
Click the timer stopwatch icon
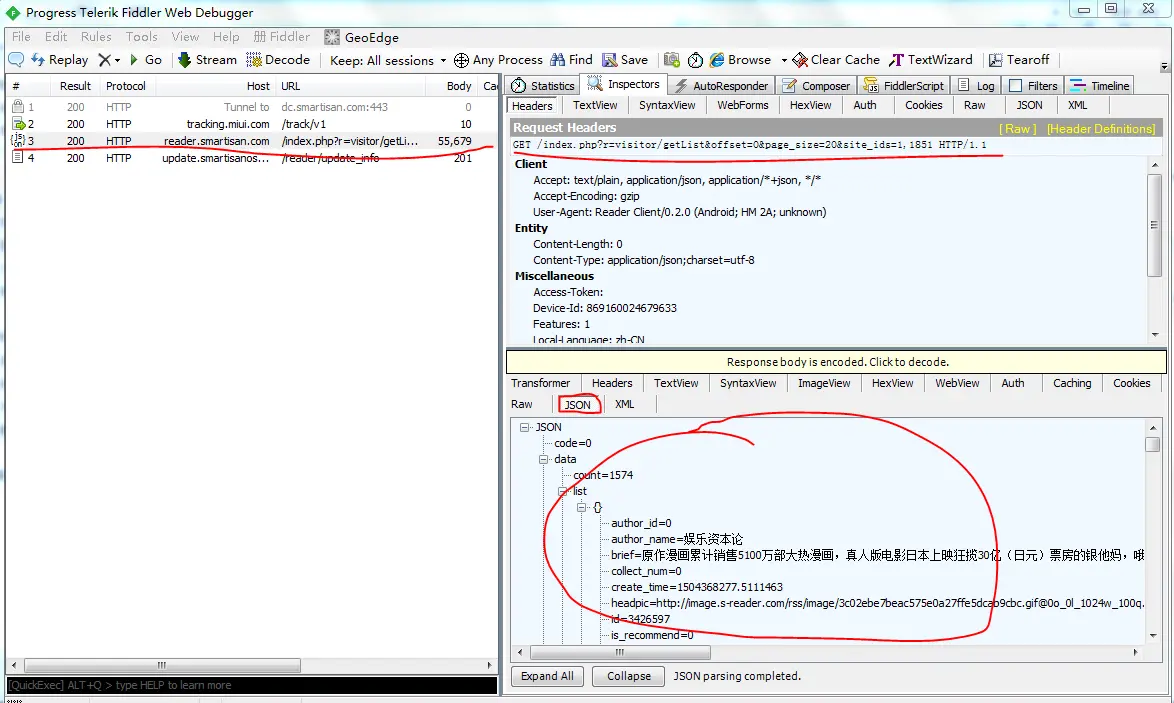(695, 60)
